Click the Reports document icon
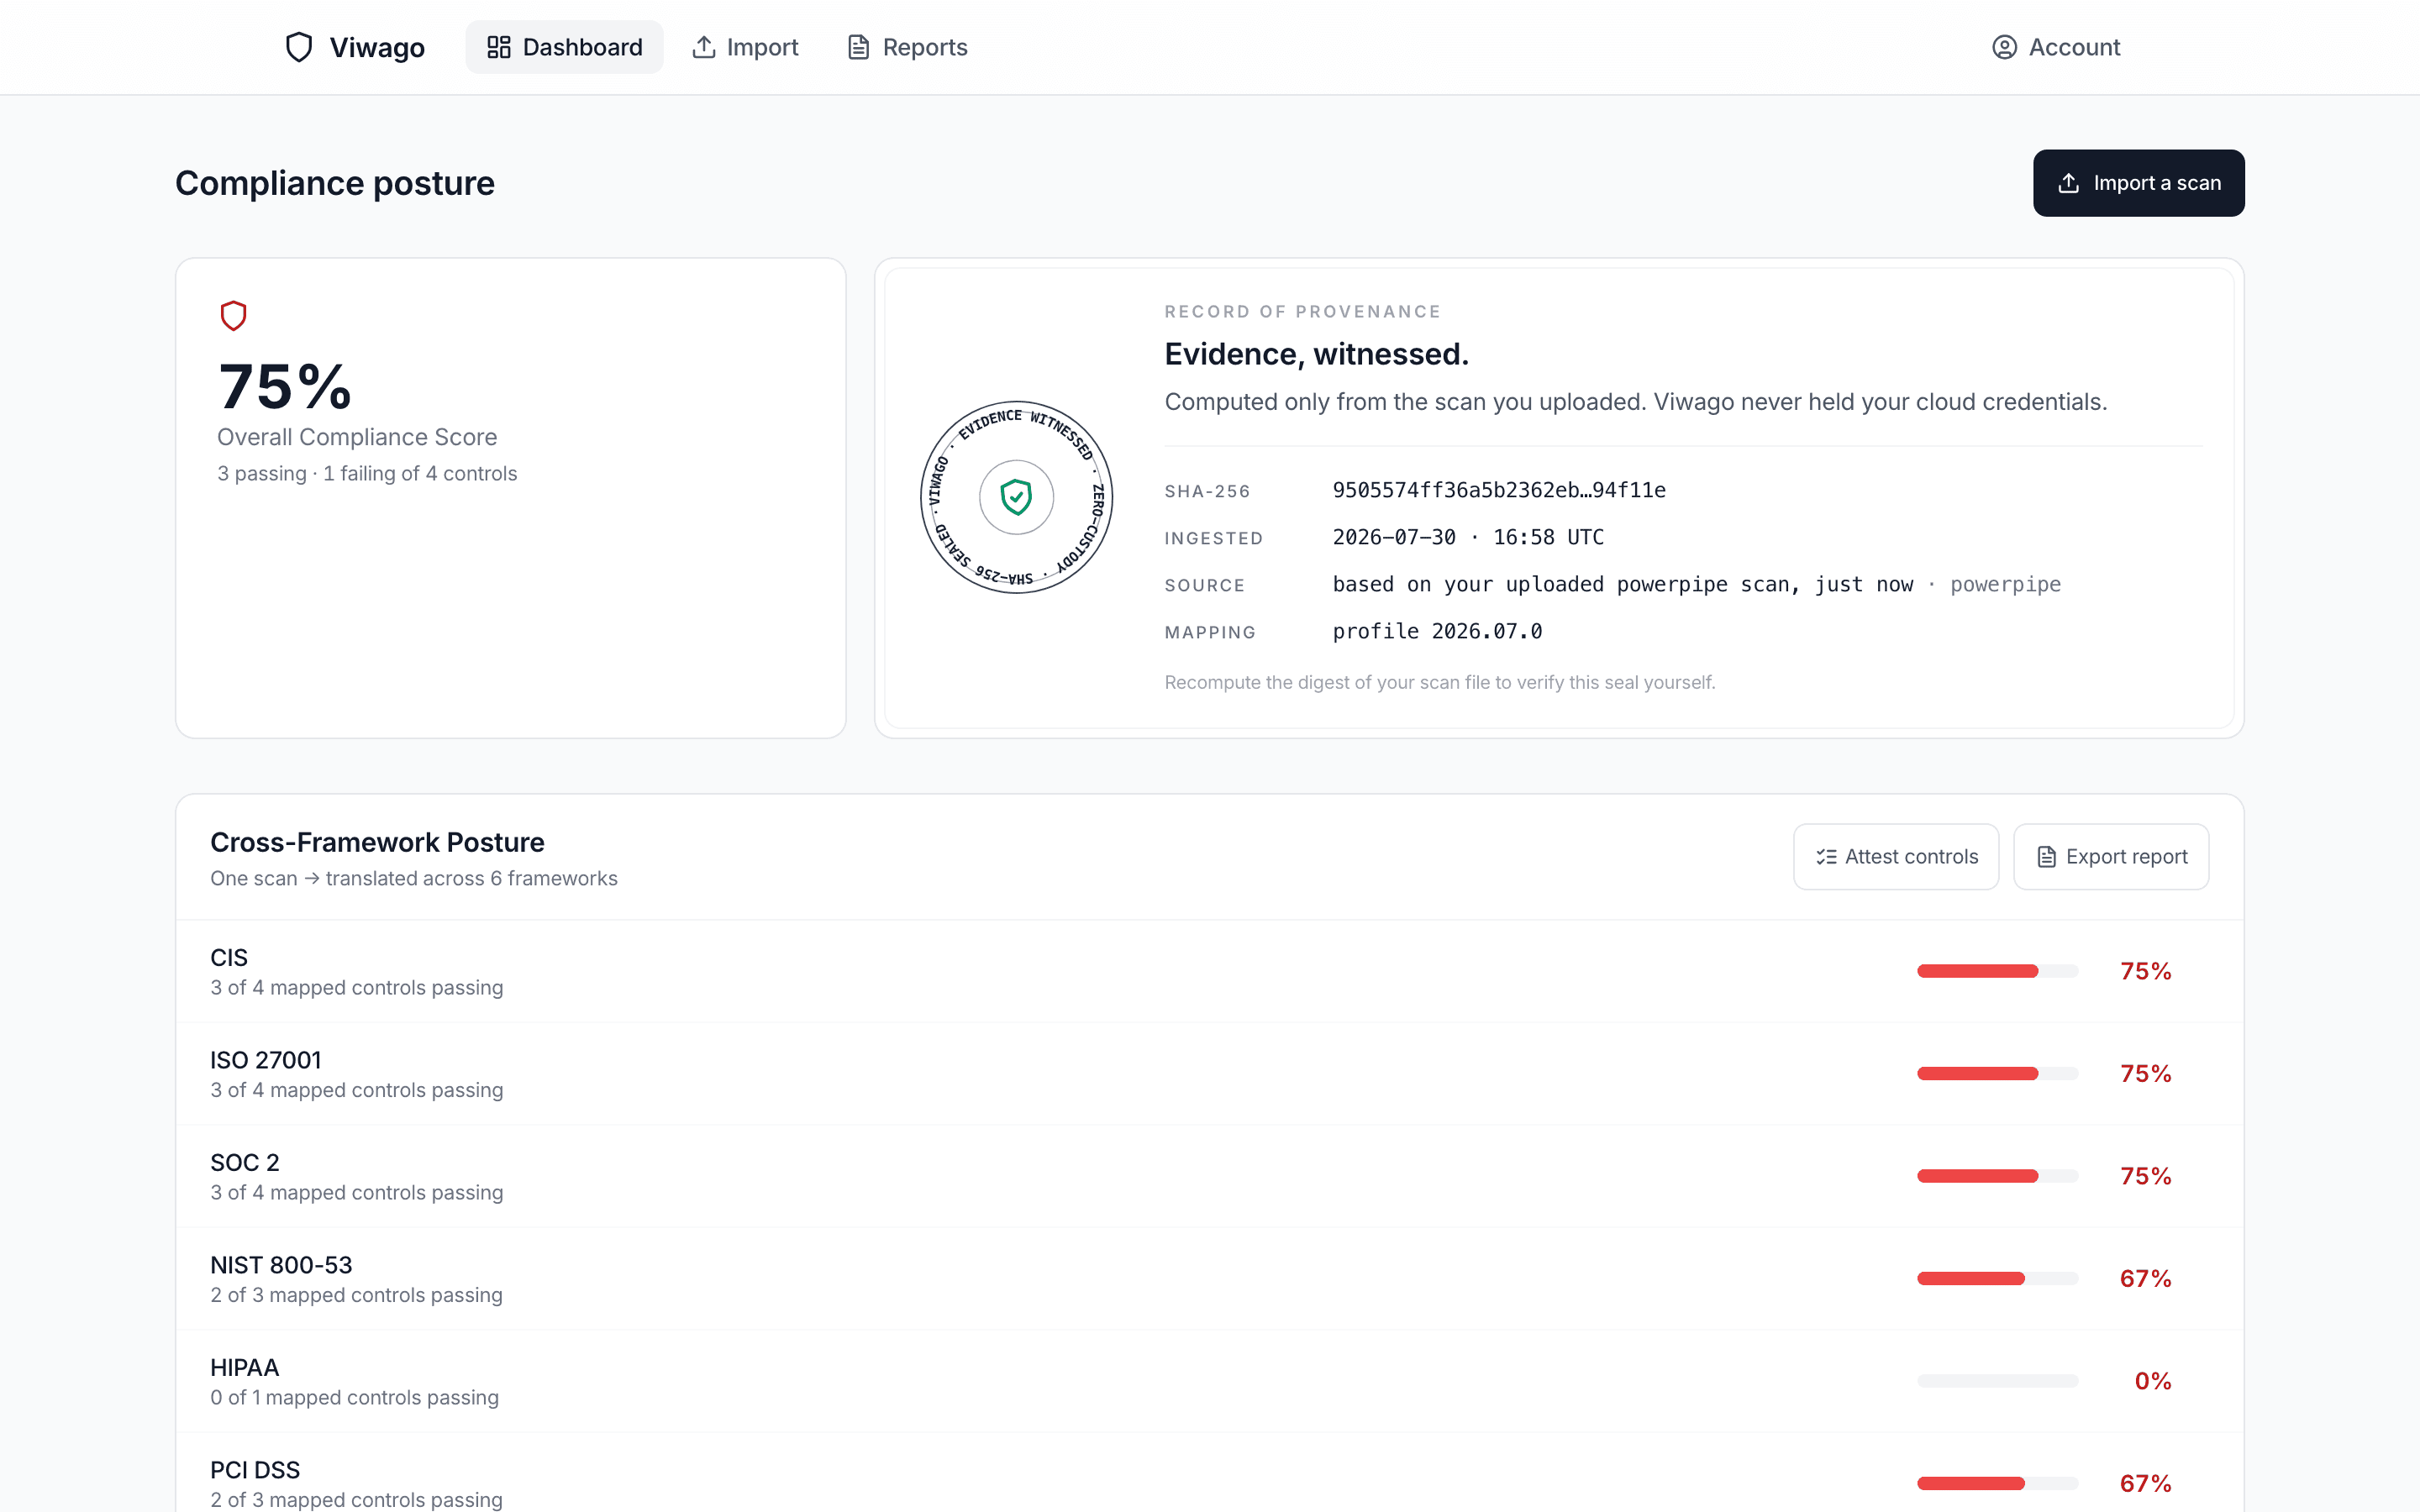This screenshot has height=1512, width=2420. coord(858,47)
